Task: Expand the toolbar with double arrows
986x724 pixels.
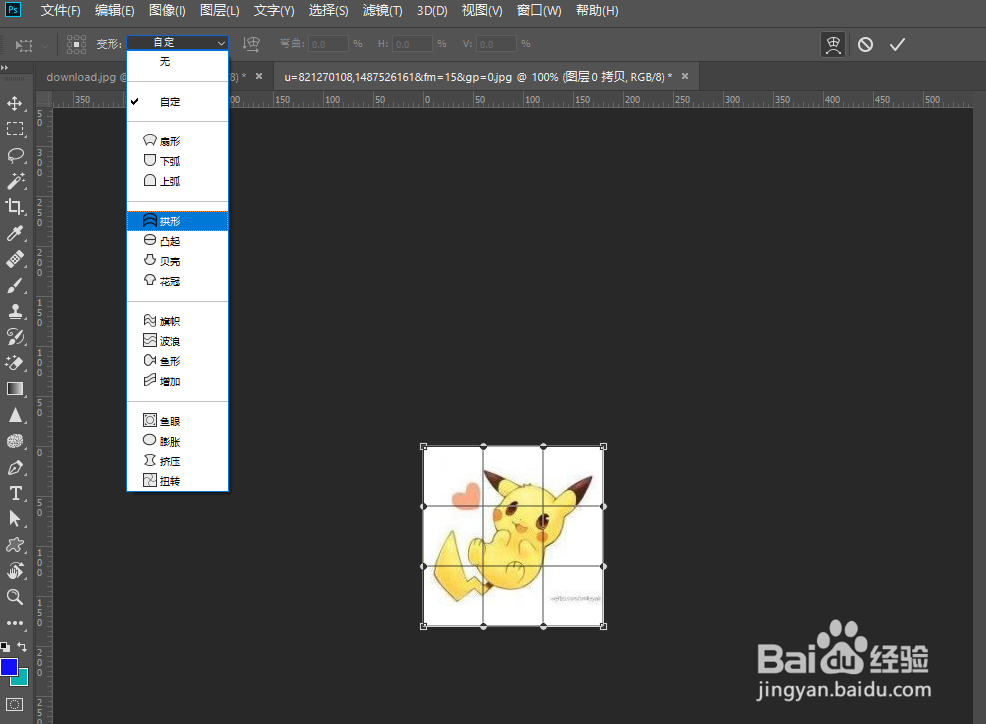Action: [4, 67]
